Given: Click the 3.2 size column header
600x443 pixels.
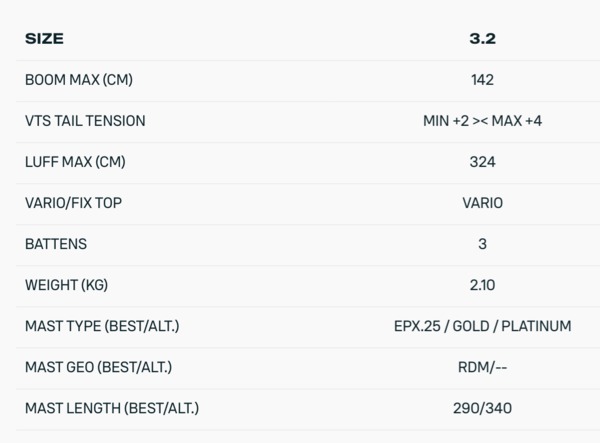Looking at the screenshot, I should 482,39.
